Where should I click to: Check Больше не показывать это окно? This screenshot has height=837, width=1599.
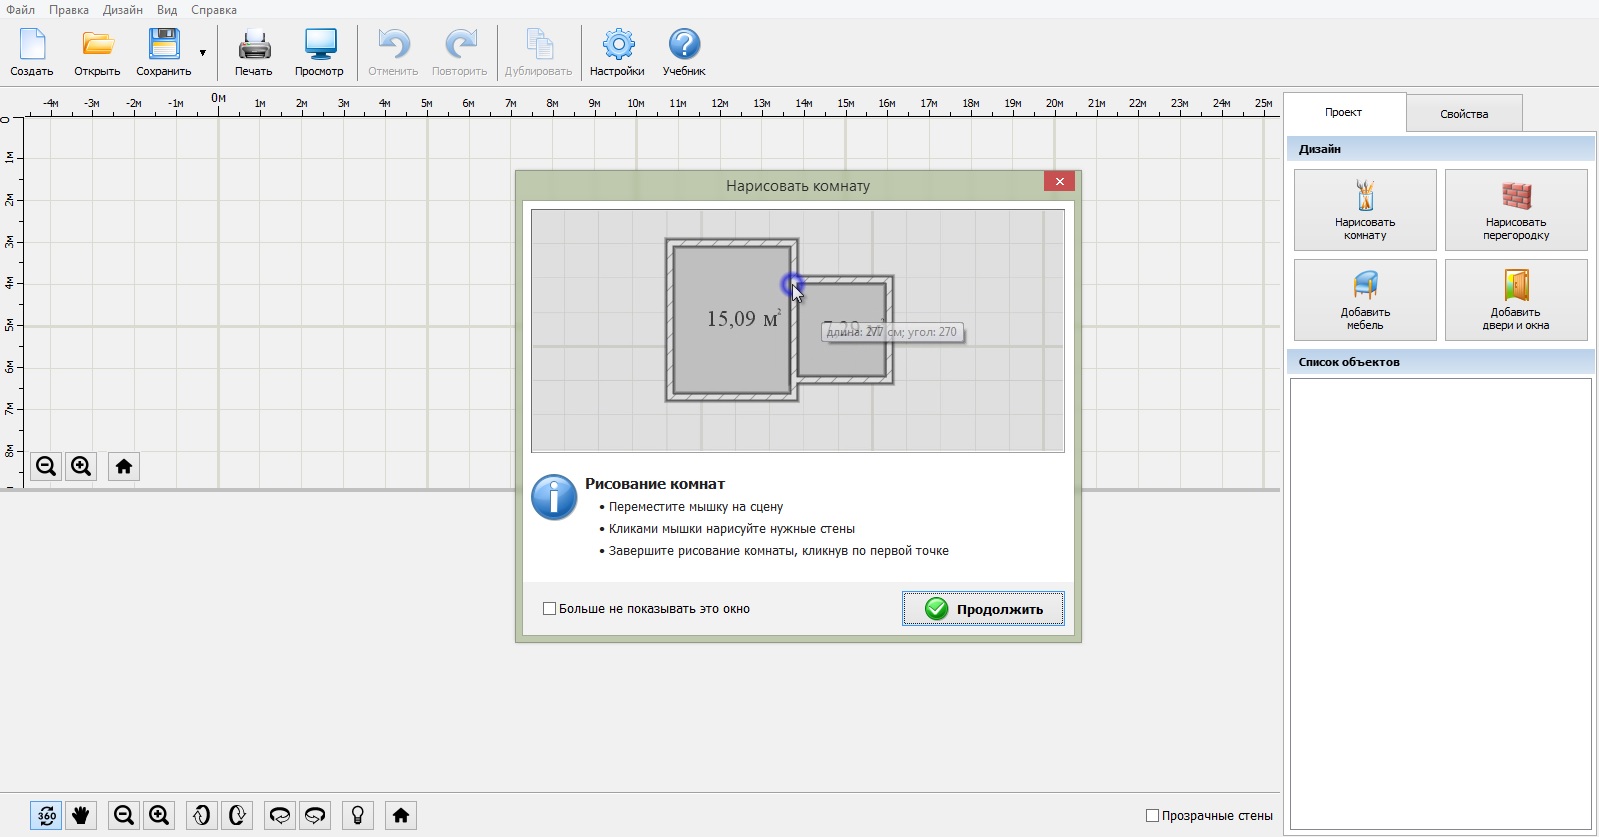coord(549,608)
